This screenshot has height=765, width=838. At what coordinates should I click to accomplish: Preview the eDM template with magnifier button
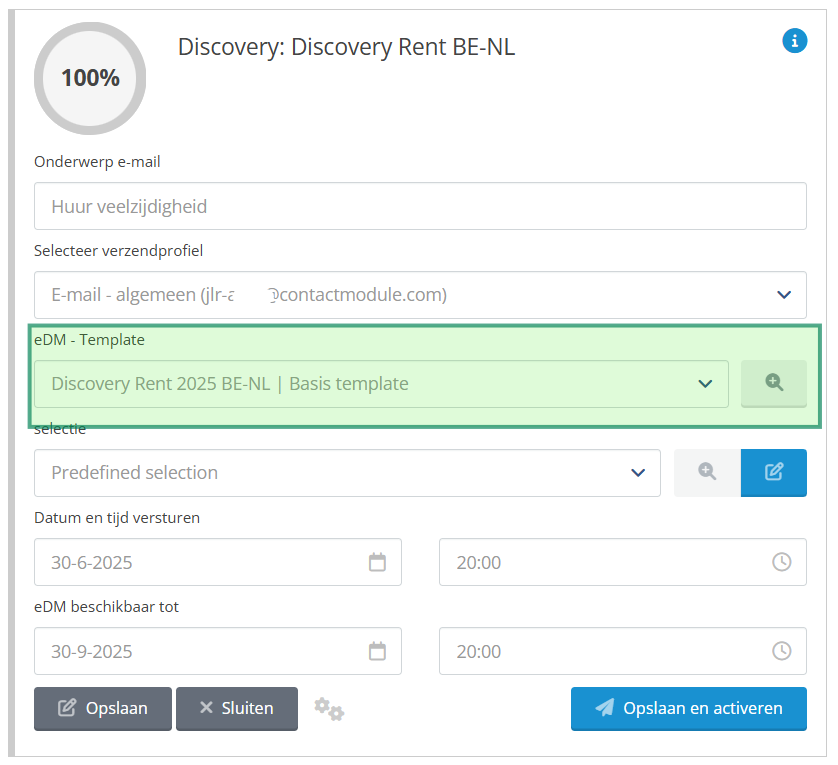coord(773,383)
